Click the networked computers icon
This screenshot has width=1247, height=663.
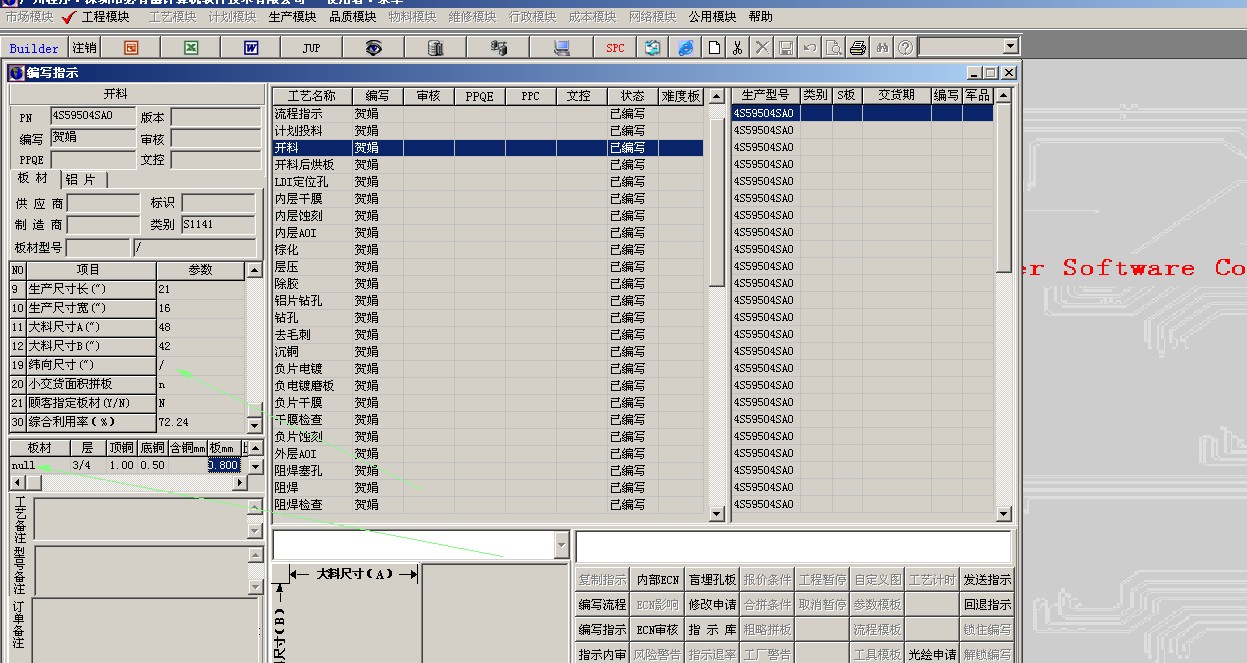(x=498, y=47)
